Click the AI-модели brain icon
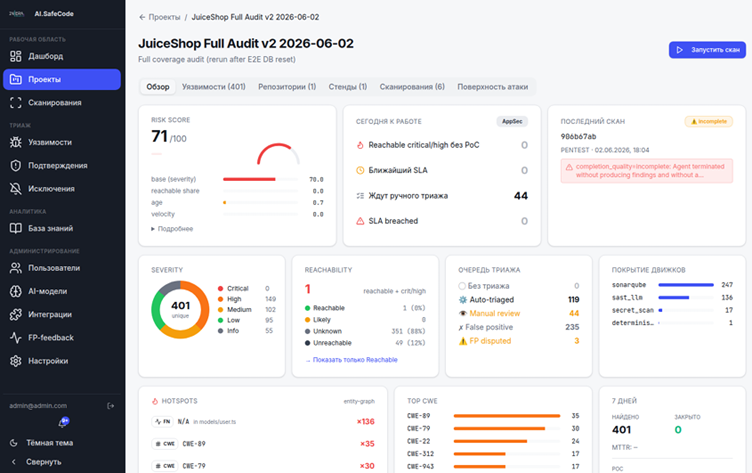 pyautogui.click(x=16, y=291)
